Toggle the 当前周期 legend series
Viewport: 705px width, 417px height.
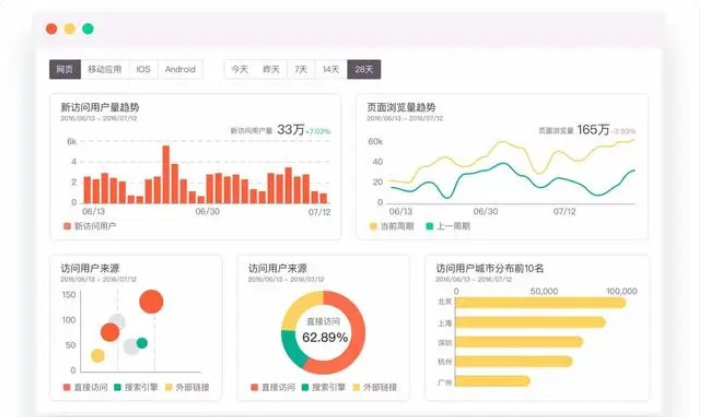(x=391, y=226)
